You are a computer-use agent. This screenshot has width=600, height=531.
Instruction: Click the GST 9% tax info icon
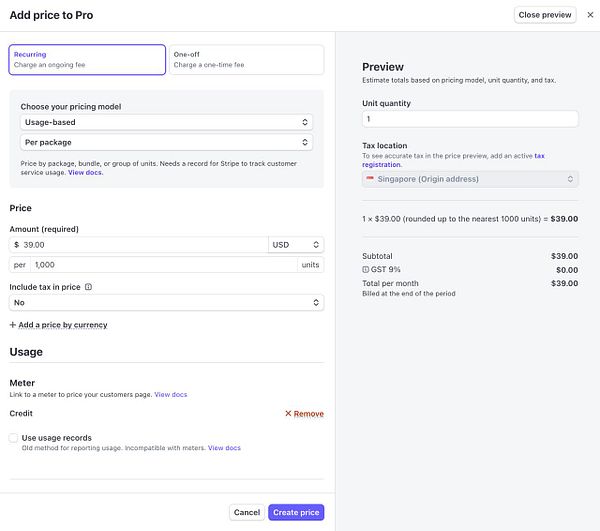click(366, 270)
